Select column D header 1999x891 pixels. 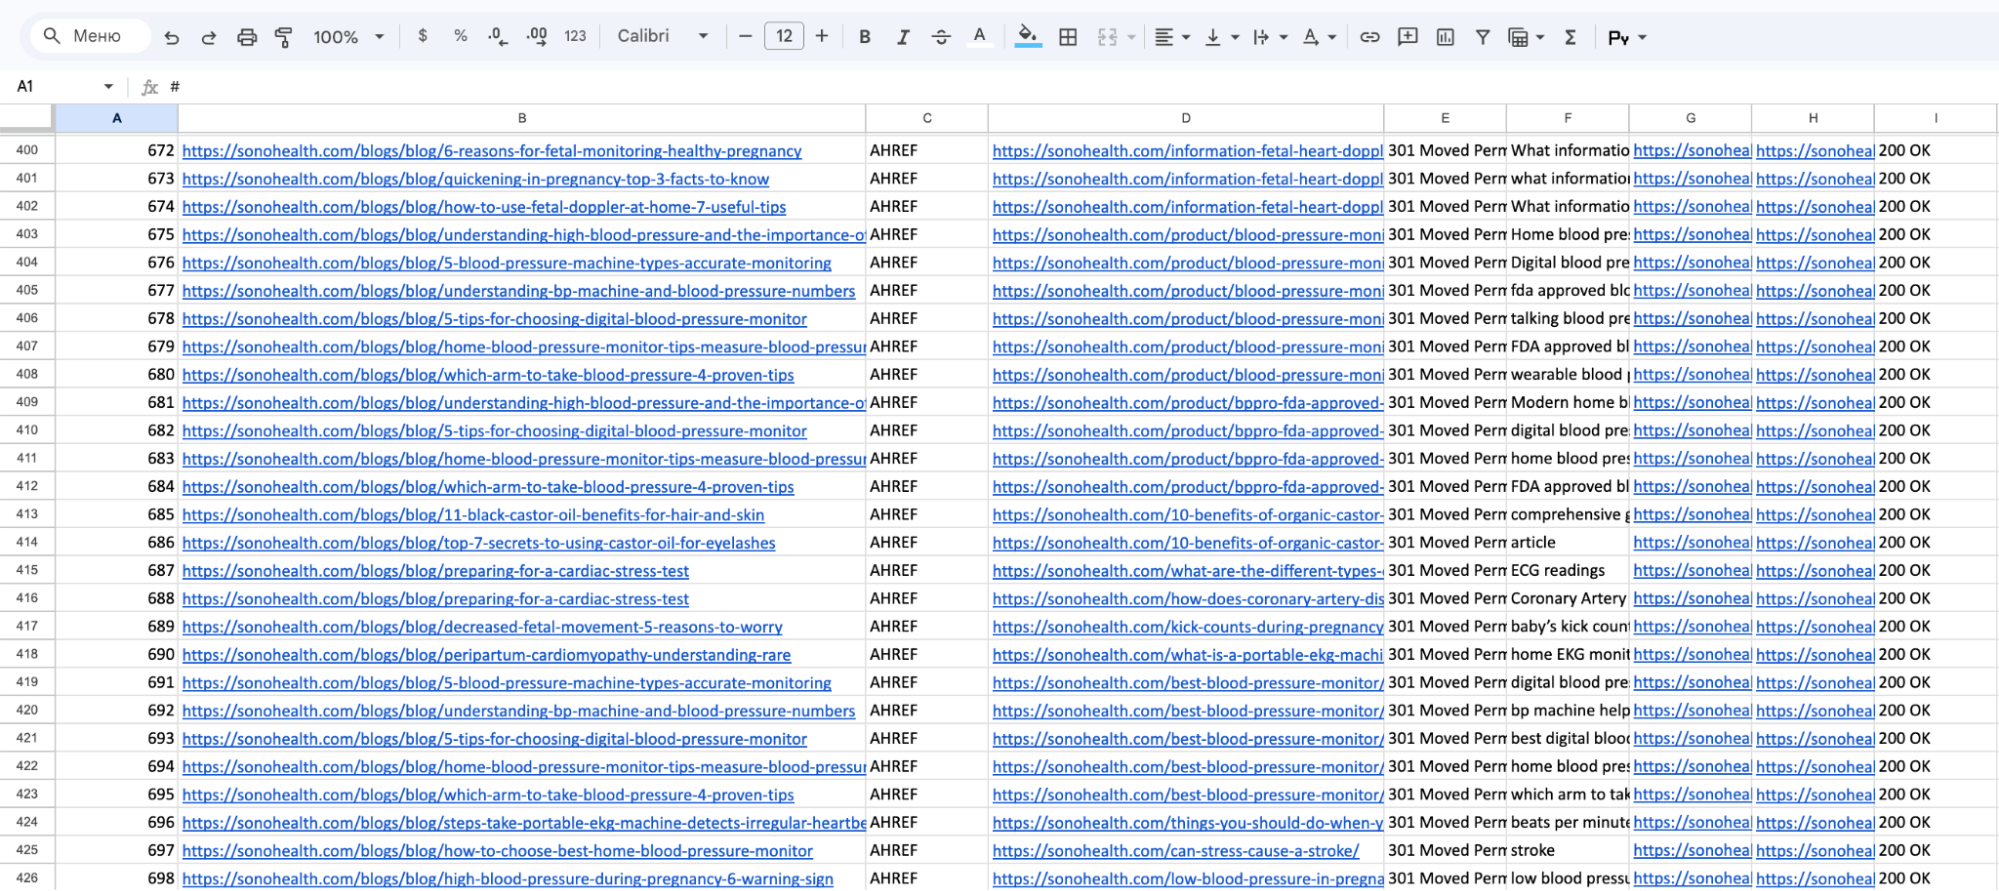[1186, 118]
